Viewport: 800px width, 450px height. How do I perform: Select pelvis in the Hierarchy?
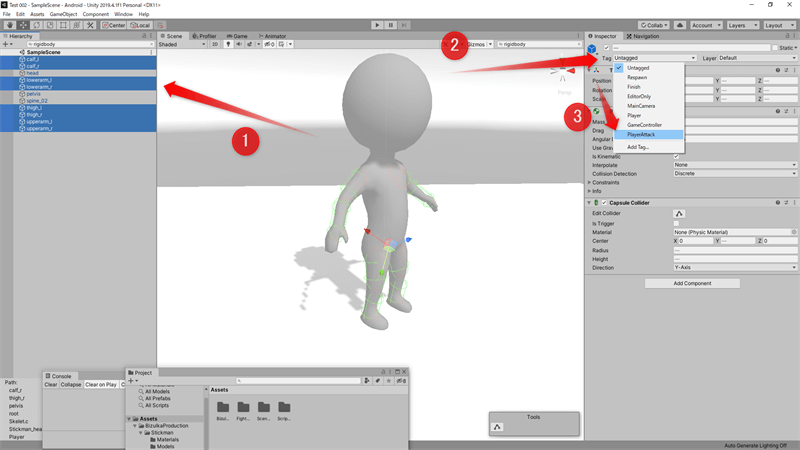pos(78,94)
